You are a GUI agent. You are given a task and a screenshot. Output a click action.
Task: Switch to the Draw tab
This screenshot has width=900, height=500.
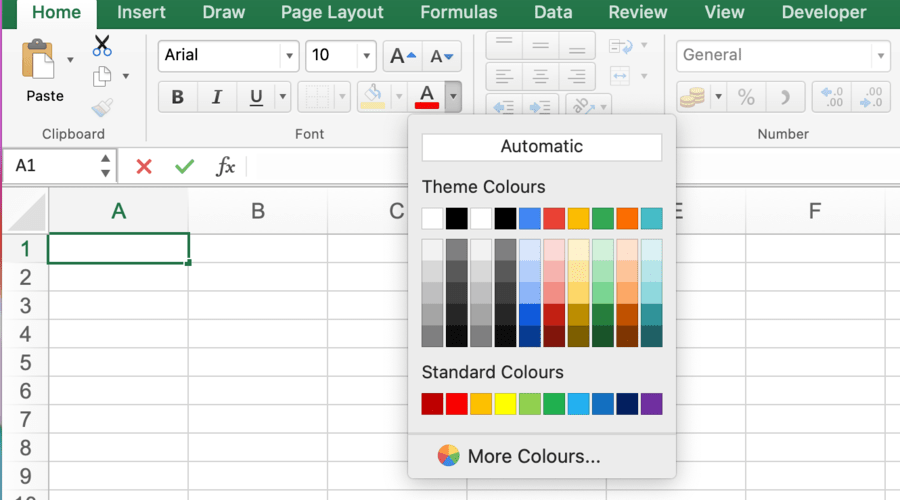tap(223, 13)
